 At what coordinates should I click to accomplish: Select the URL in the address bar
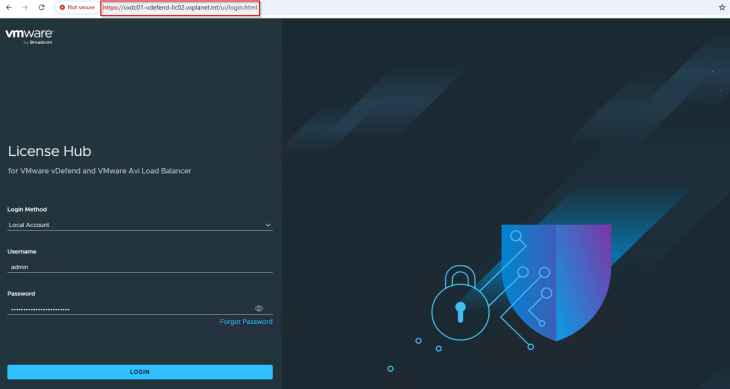click(x=180, y=8)
